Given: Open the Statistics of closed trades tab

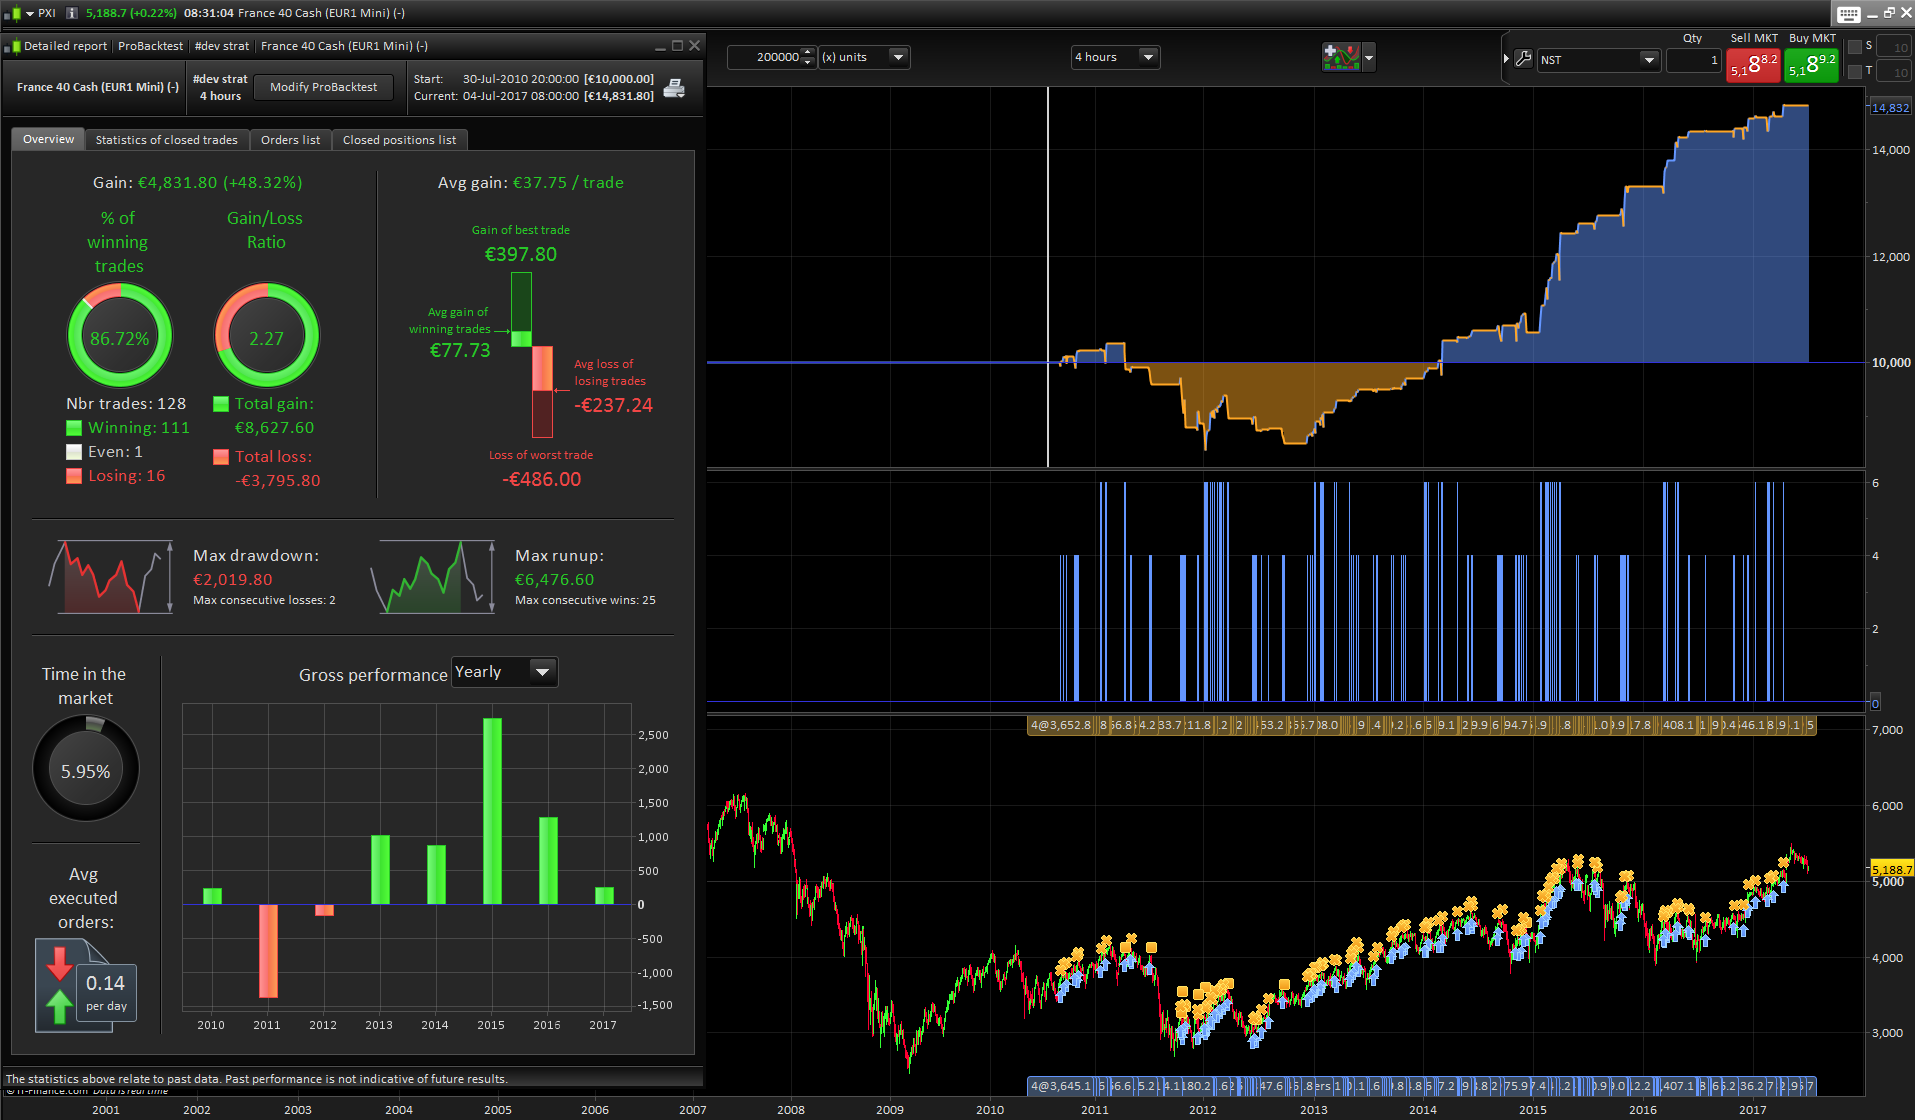Looking at the screenshot, I should (167, 140).
